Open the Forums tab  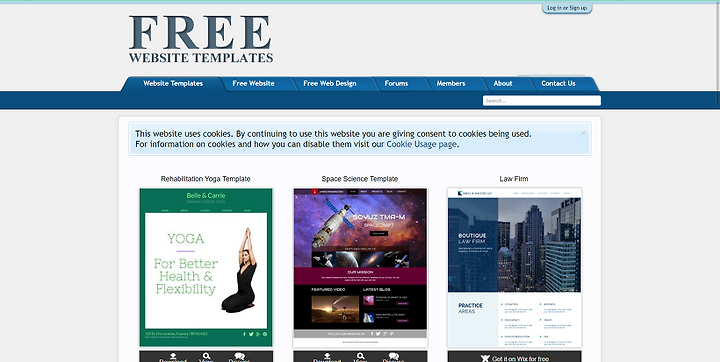pyautogui.click(x=396, y=84)
